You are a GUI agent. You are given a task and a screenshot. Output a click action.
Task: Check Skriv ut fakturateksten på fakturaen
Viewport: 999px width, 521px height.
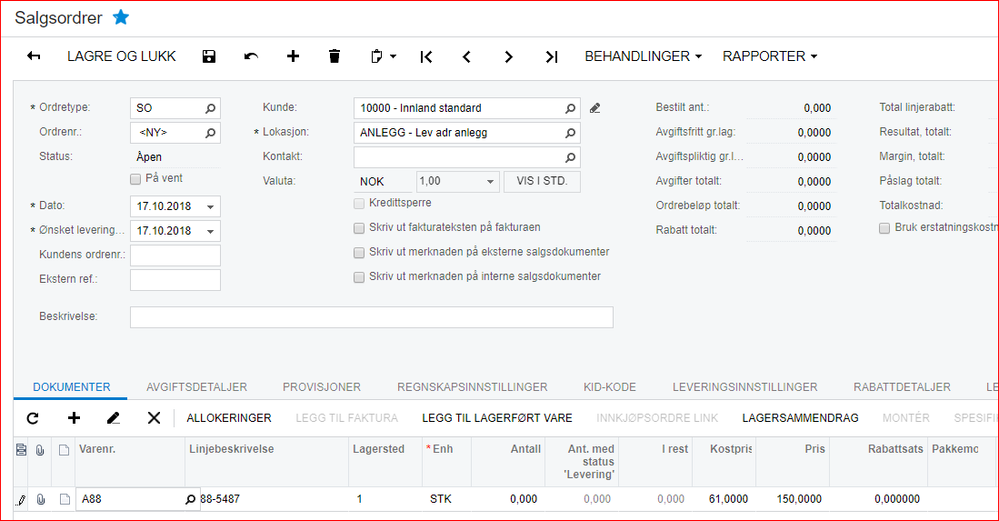pos(360,228)
